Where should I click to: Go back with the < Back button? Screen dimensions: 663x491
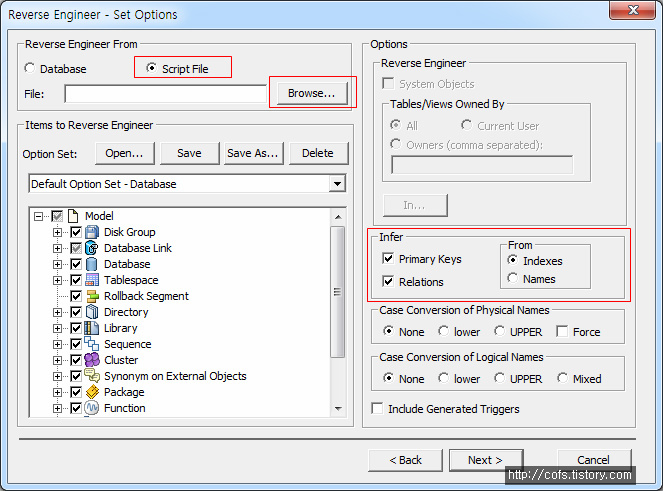pyautogui.click(x=405, y=460)
